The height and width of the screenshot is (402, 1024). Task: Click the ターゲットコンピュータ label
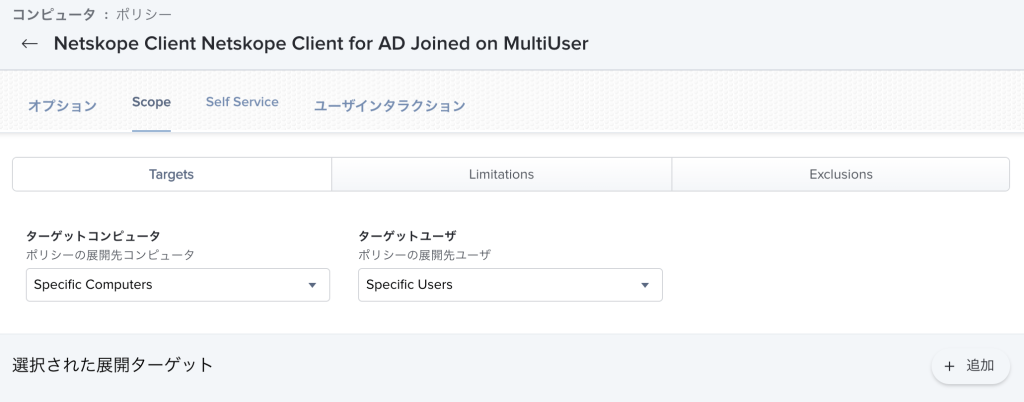(x=93, y=236)
